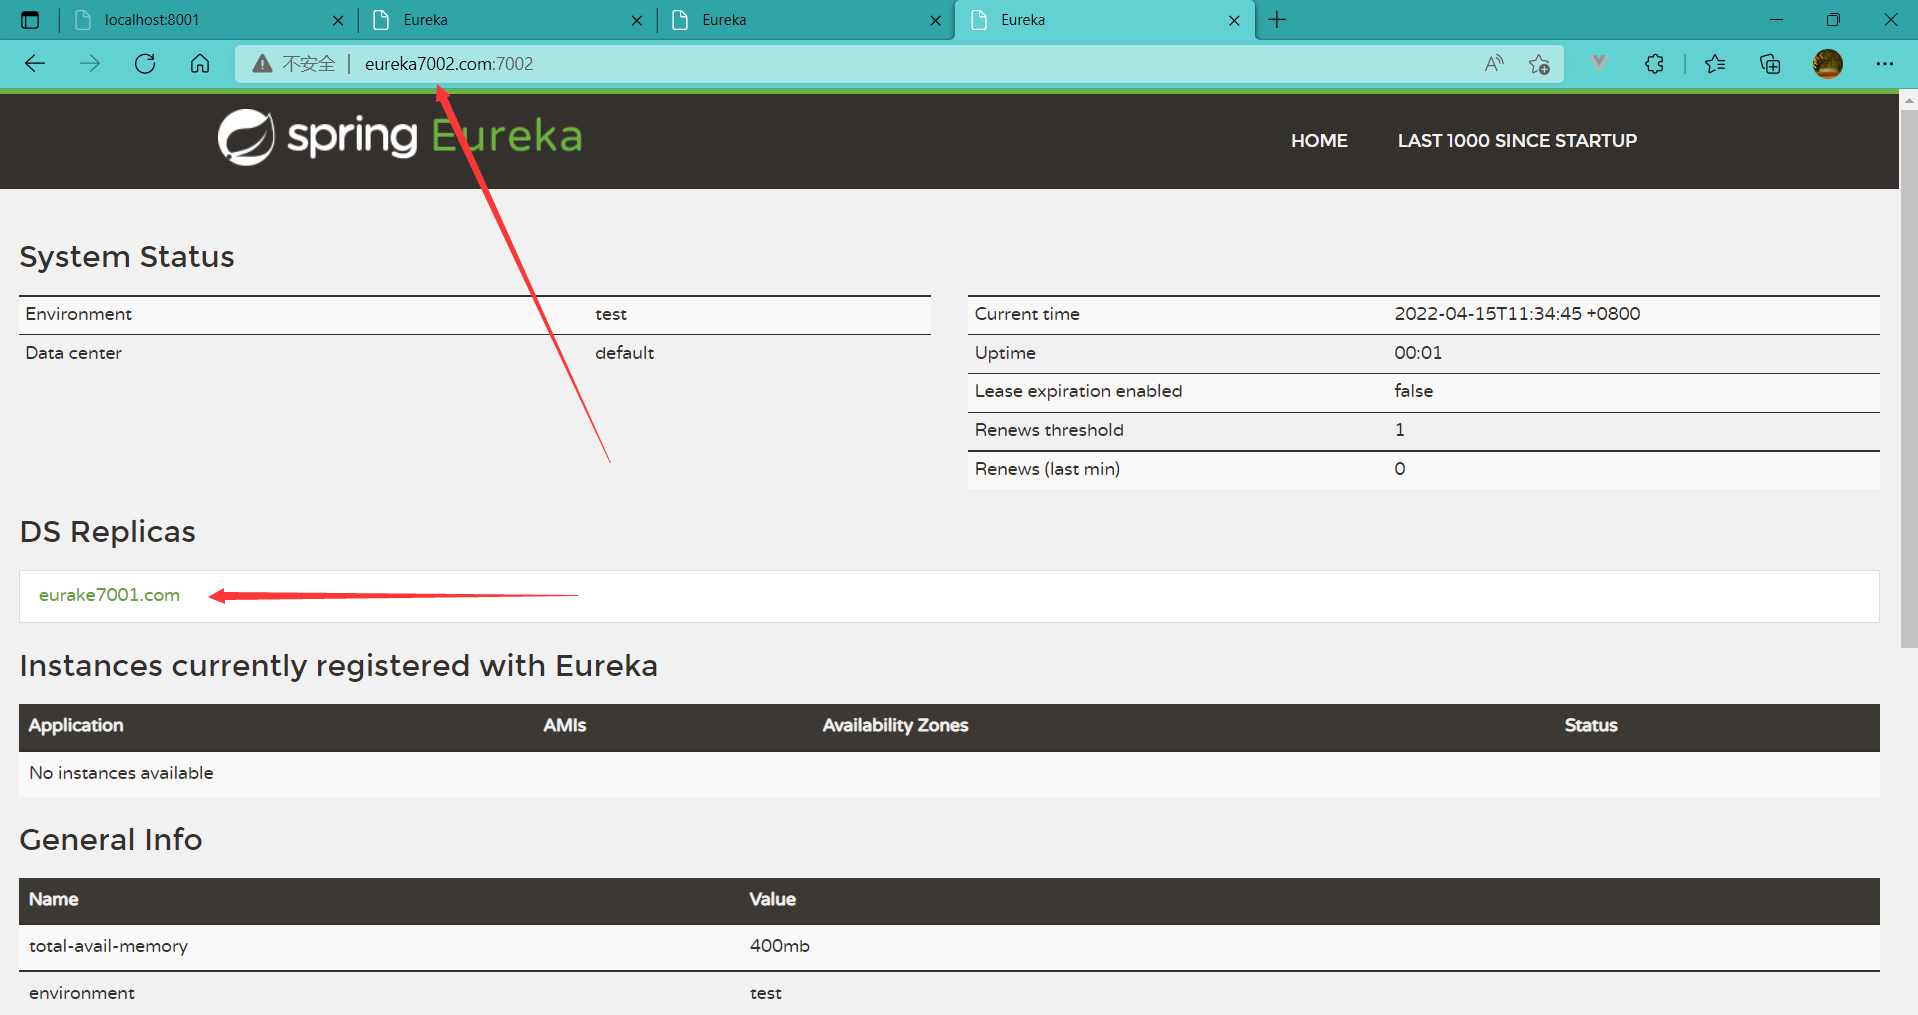
Task: Click the user profile avatar
Action: (1828, 64)
